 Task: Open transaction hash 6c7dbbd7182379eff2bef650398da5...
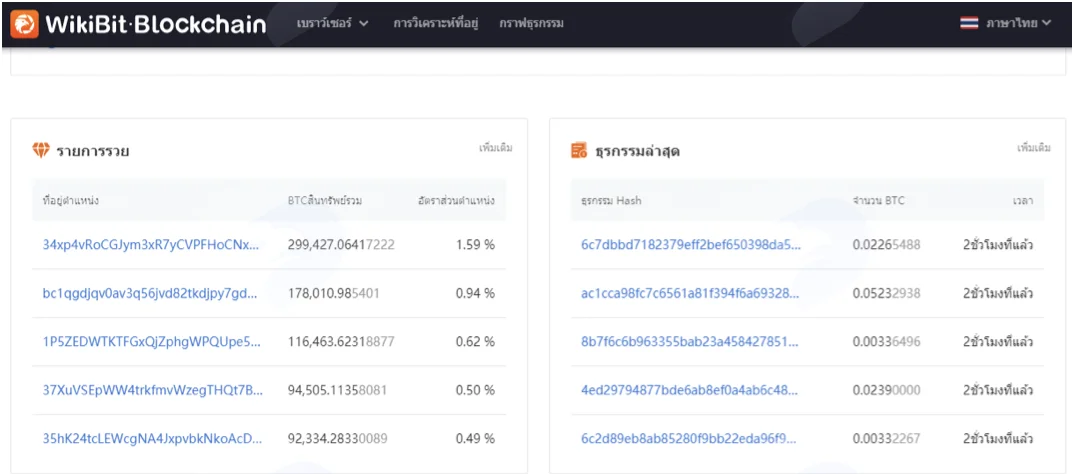(690, 244)
